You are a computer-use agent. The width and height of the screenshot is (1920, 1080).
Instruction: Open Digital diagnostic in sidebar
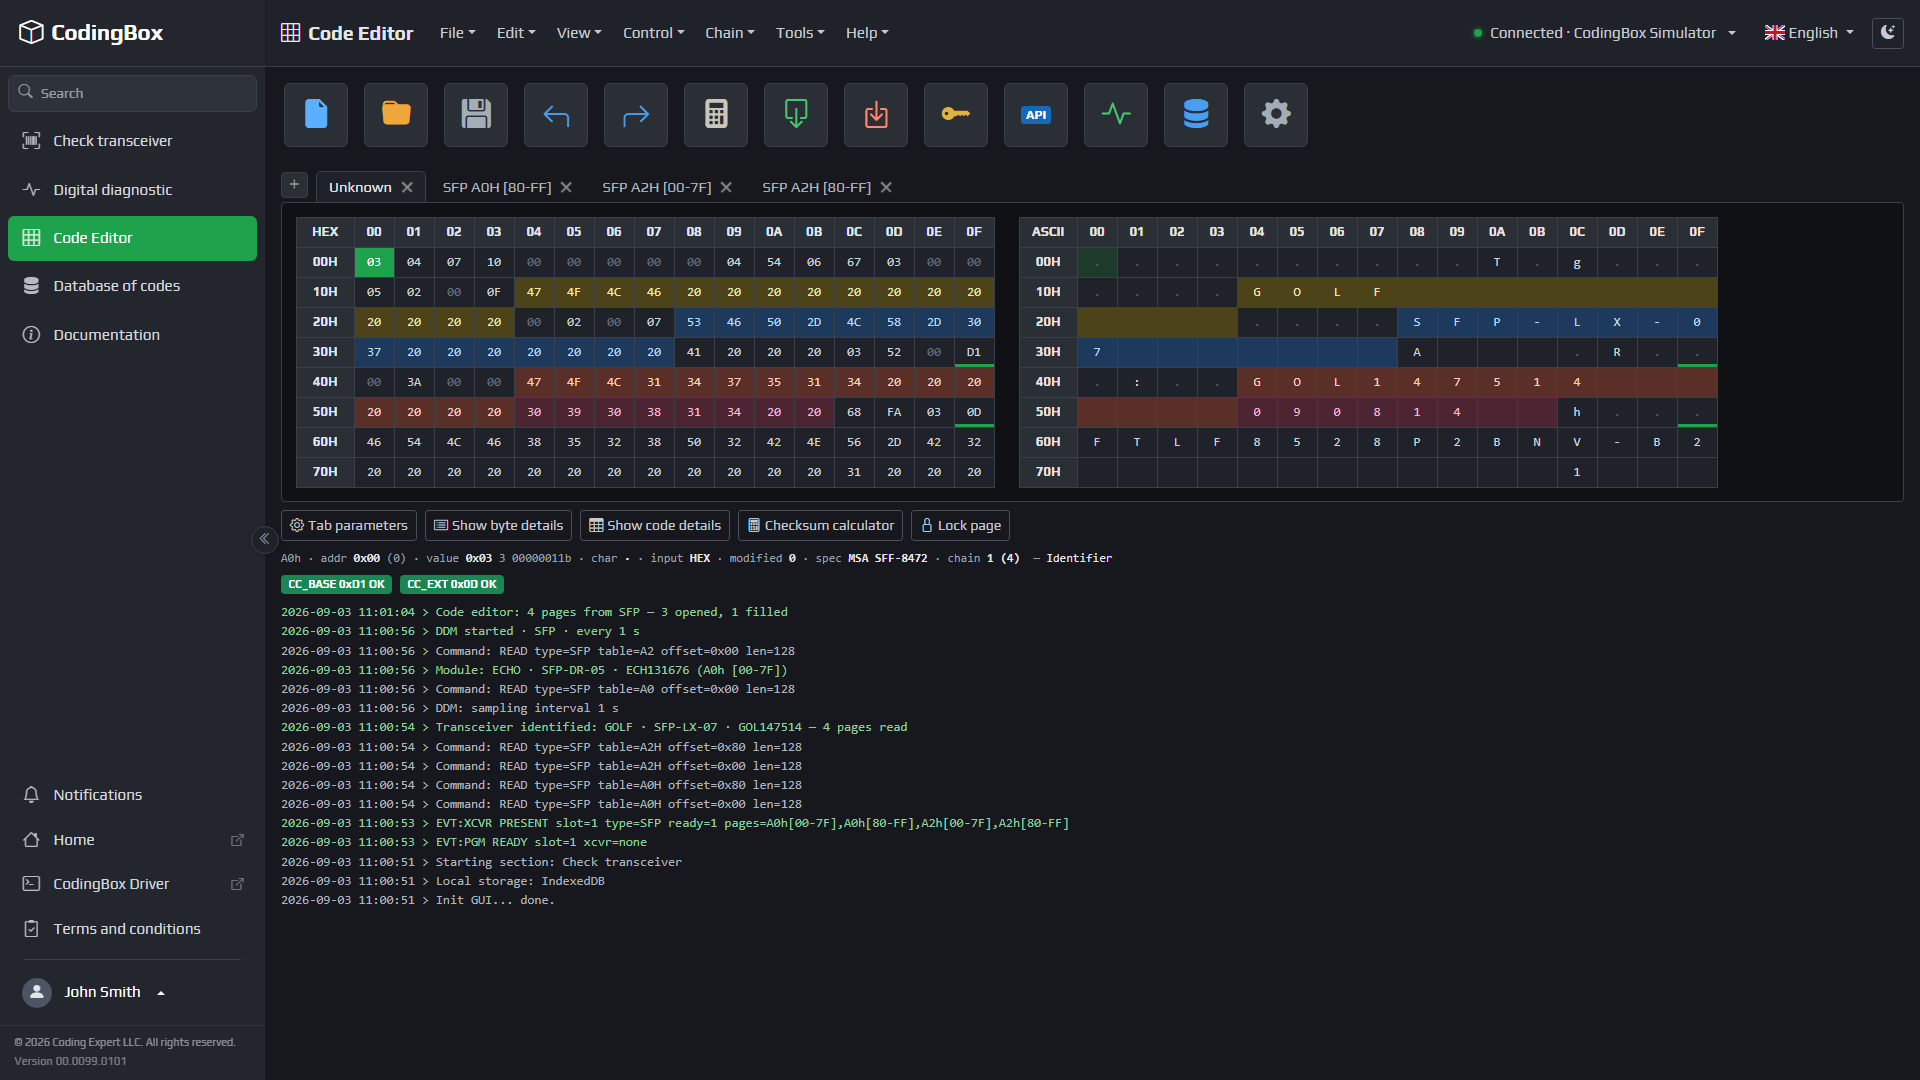[x=132, y=190]
